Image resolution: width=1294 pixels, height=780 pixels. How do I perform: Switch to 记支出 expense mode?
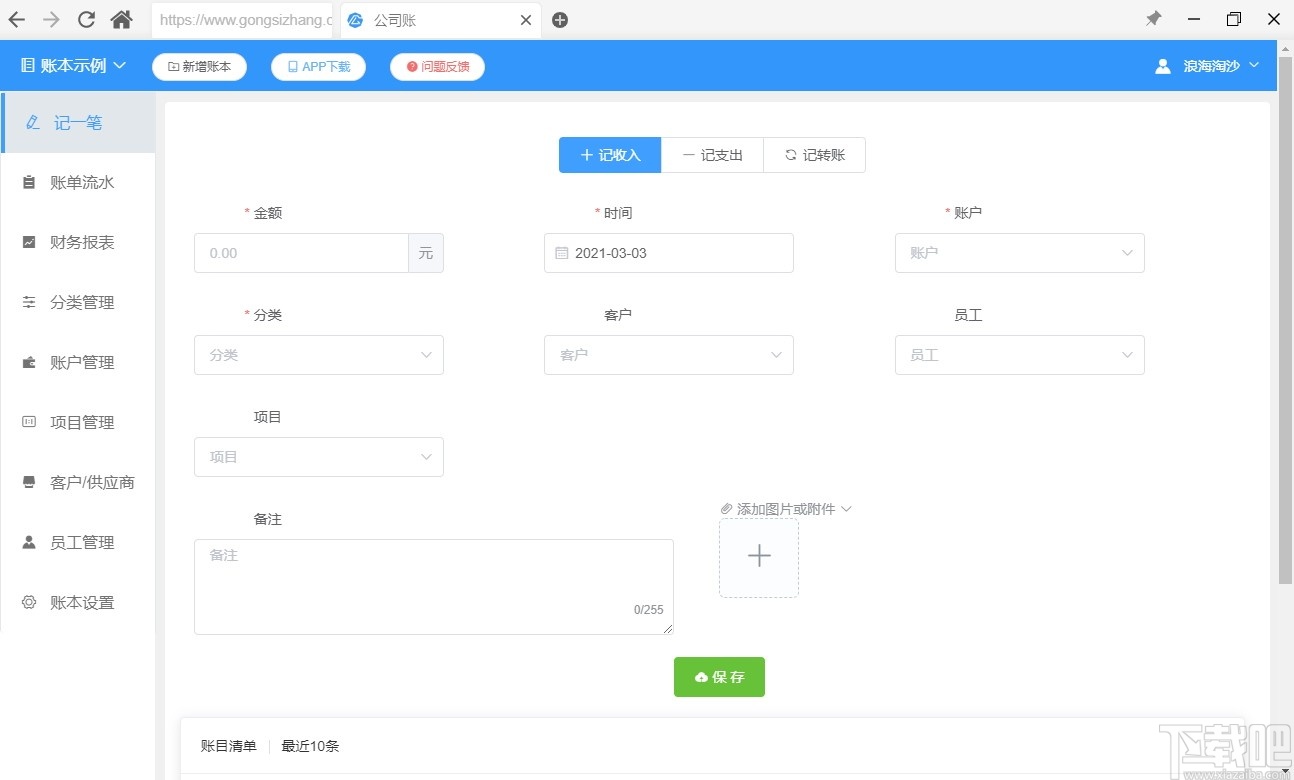712,155
